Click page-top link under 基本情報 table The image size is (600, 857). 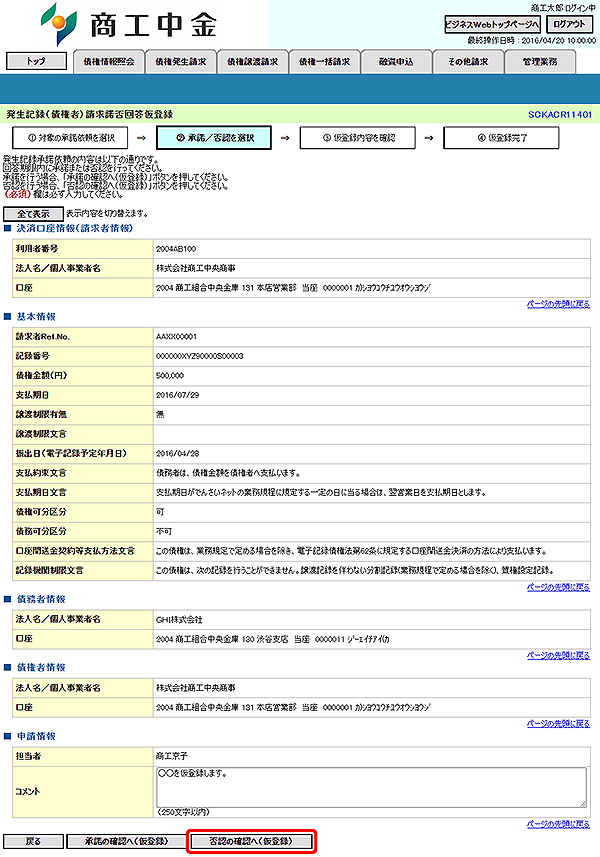tap(558, 587)
